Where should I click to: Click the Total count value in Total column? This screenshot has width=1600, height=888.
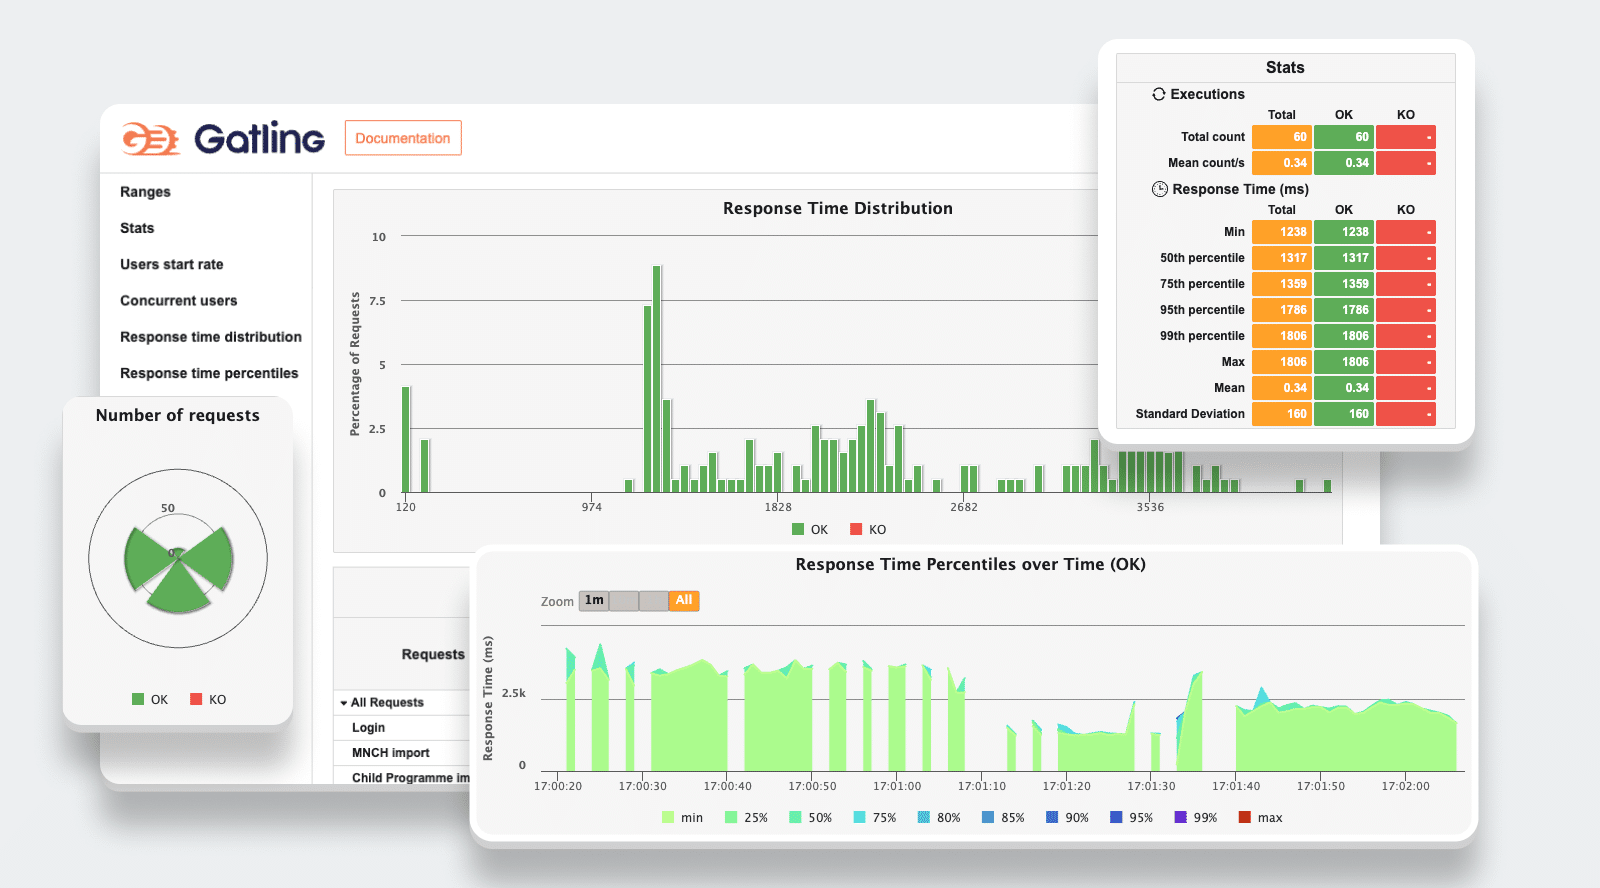pyautogui.click(x=1282, y=137)
